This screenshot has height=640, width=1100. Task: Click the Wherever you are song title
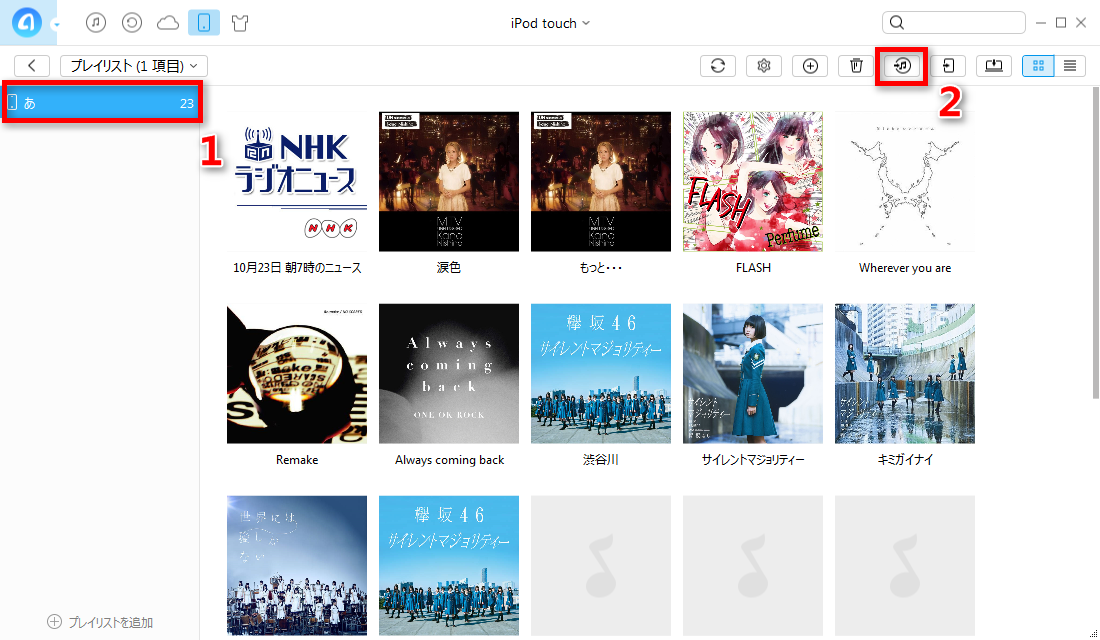pyautogui.click(x=905, y=268)
